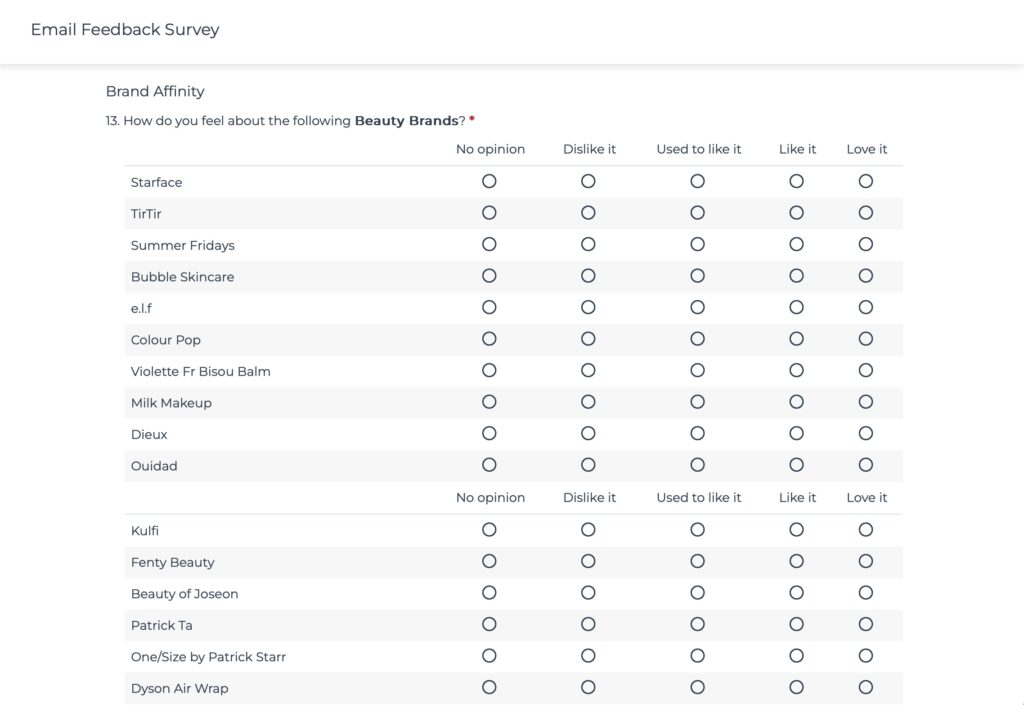
Task: Rate Kulfi as "Love it"
Action: click(x=865, y=530)
